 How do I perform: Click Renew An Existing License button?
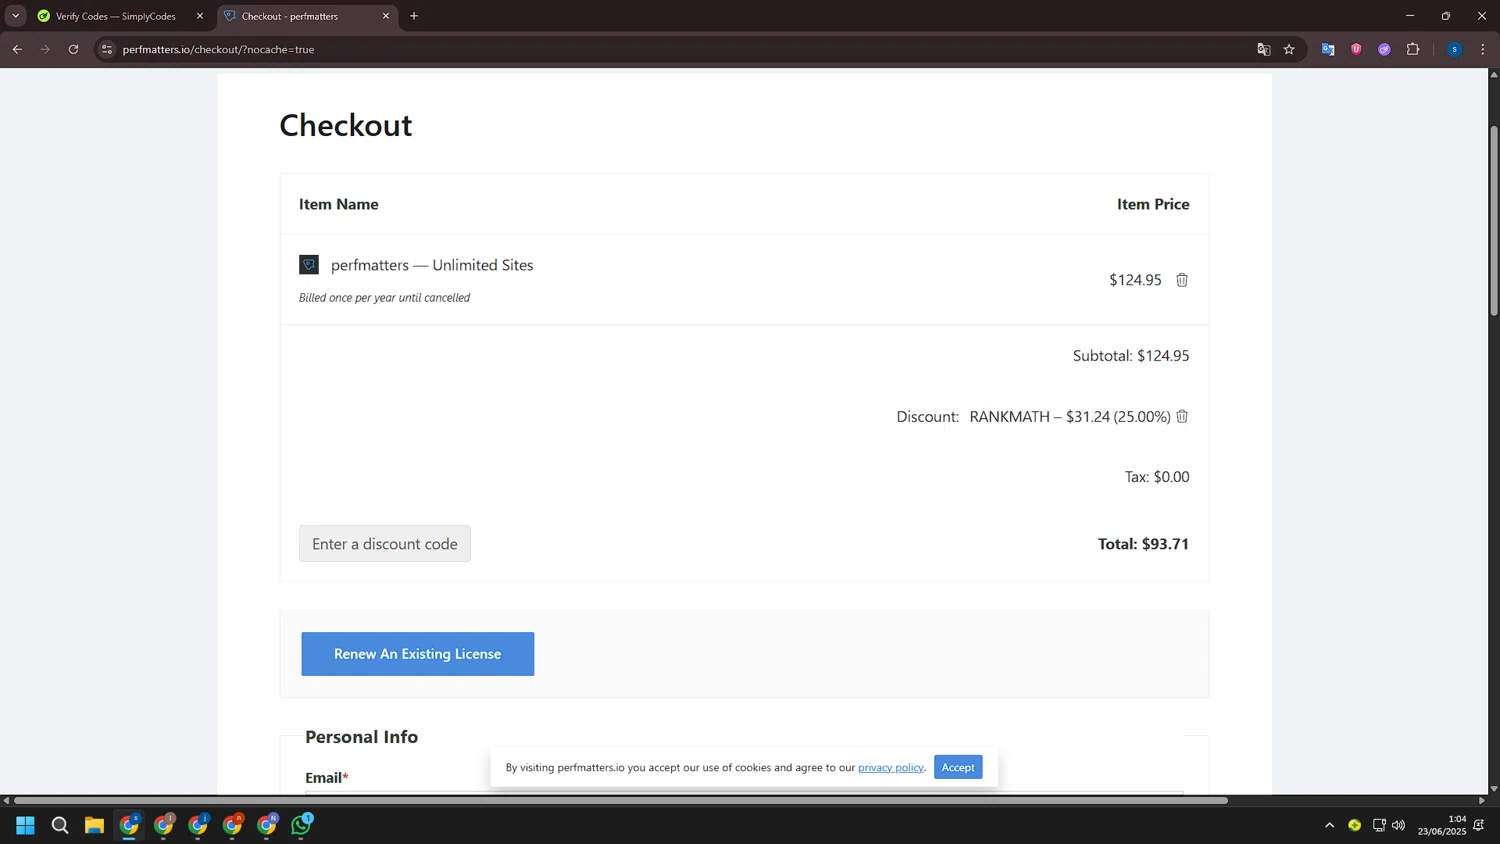tap(418, 654)
